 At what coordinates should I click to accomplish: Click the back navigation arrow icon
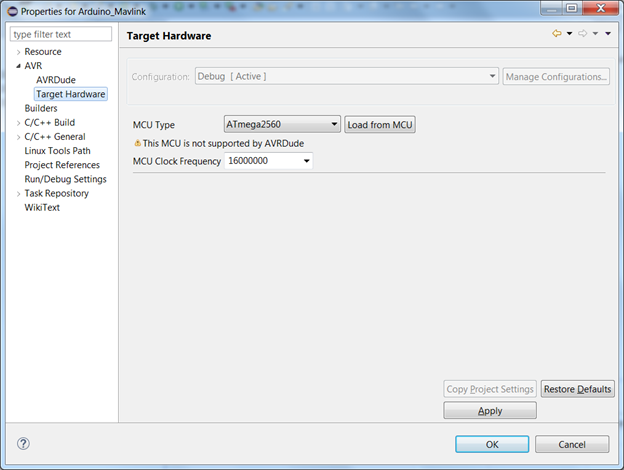557,34
